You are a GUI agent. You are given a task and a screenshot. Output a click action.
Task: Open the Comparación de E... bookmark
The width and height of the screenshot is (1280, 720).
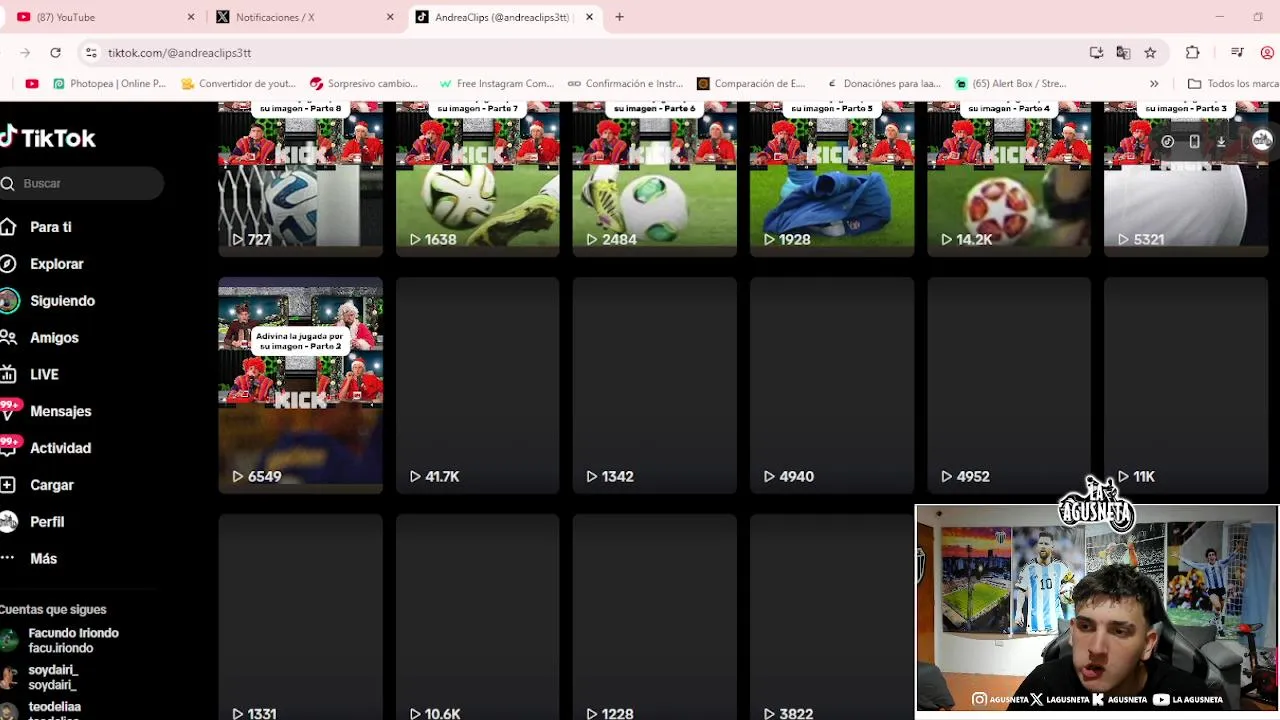point(751,83)
